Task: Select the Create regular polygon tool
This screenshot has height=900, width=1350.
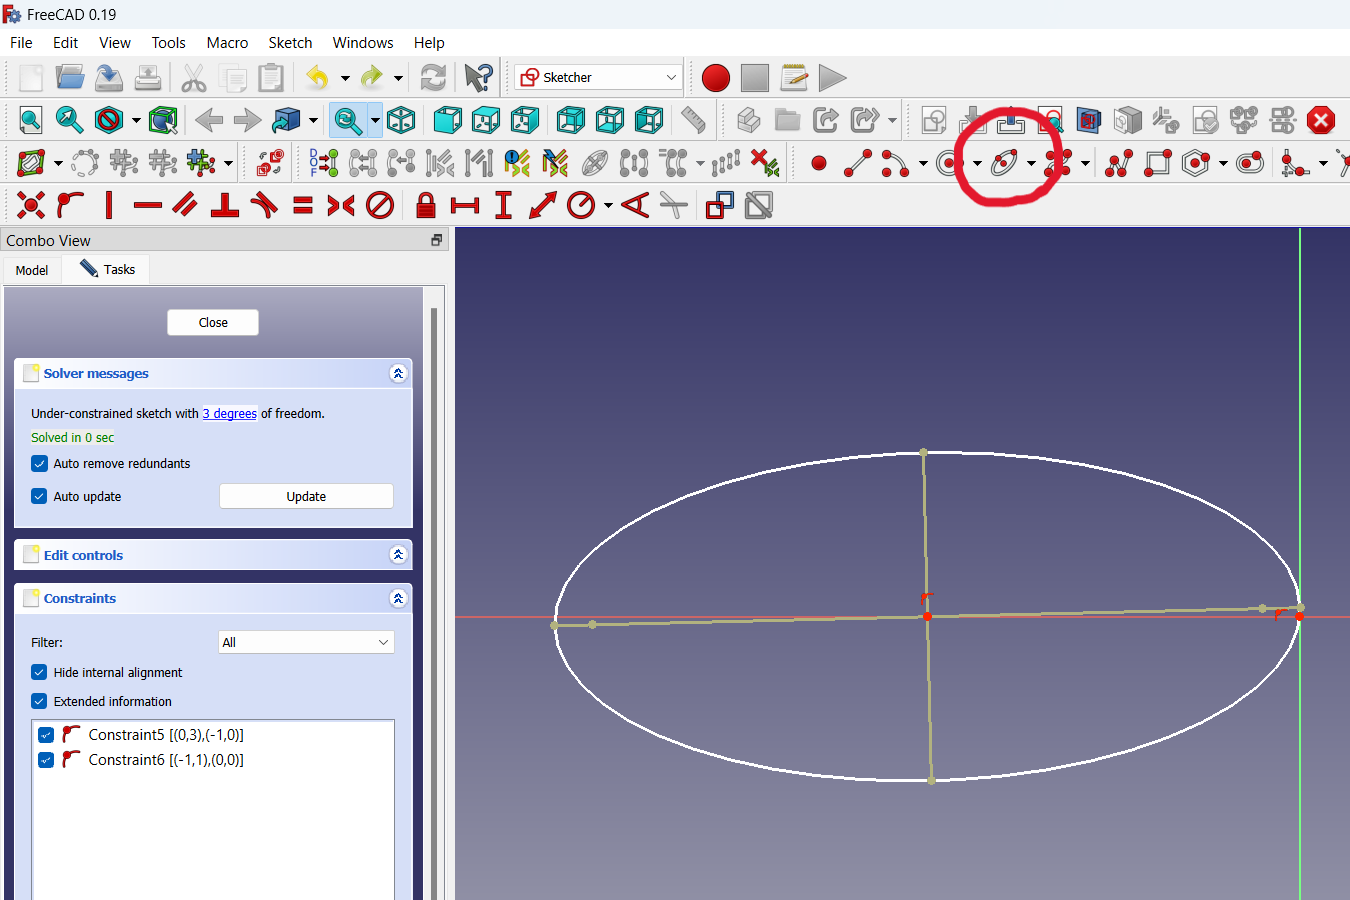Action: (x=1196, y=163)
